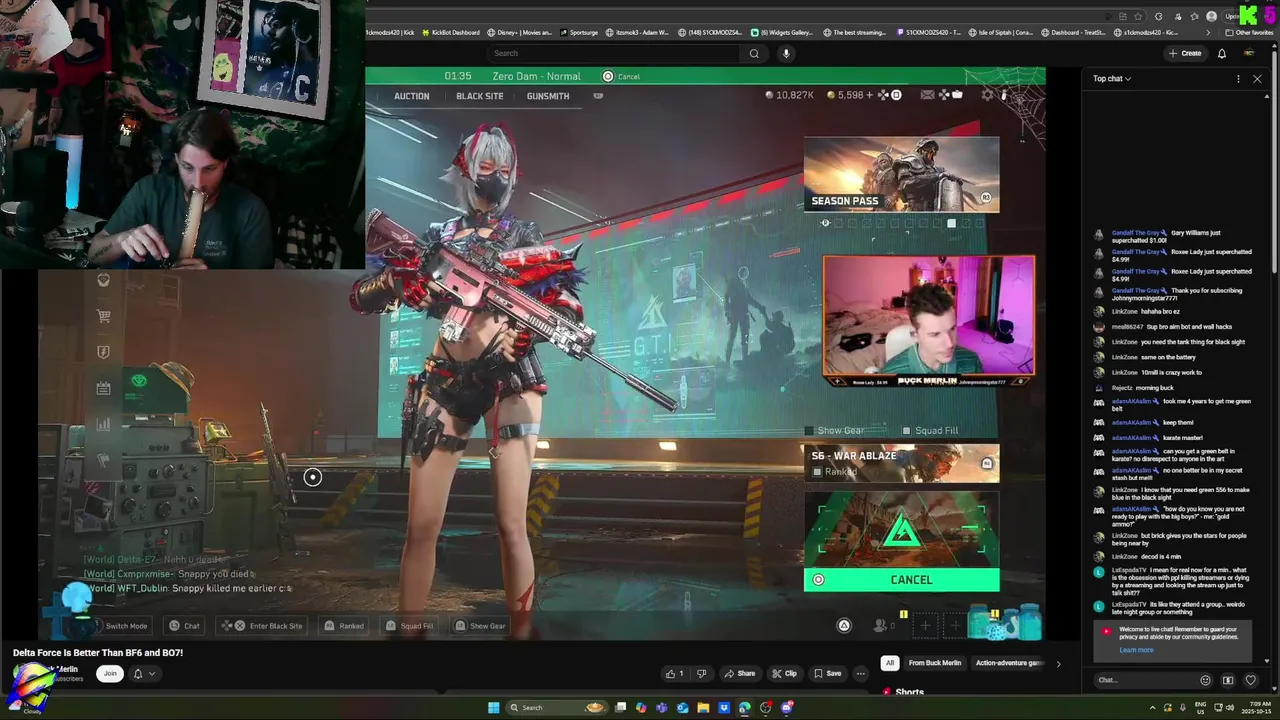
Task: Click the Super Chat dollar icon
Action: 1228,680
